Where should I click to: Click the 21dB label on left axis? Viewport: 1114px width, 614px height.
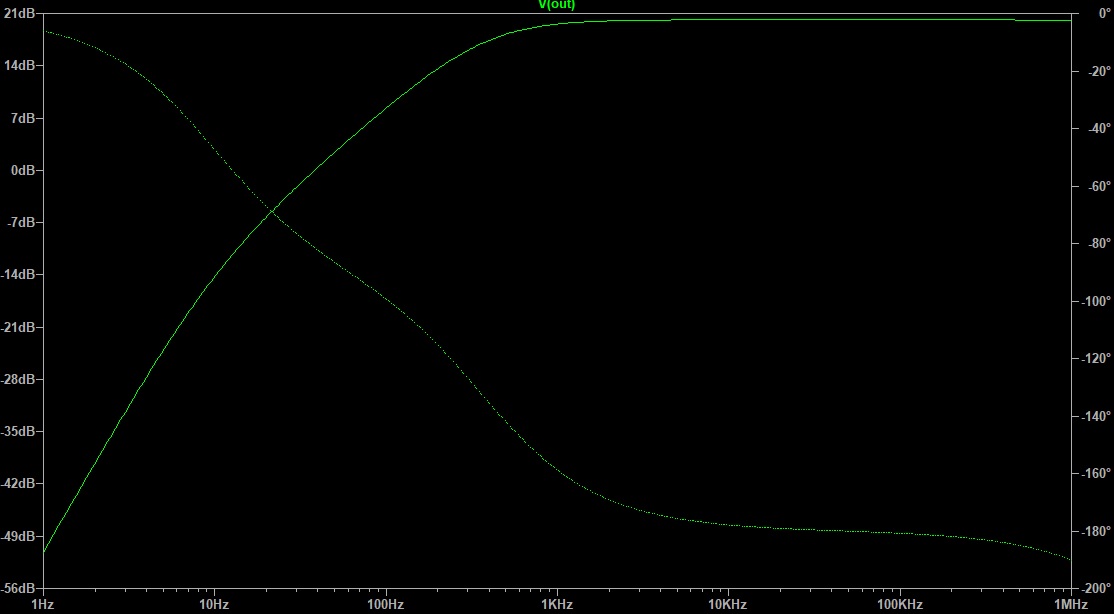coord(22,14)
